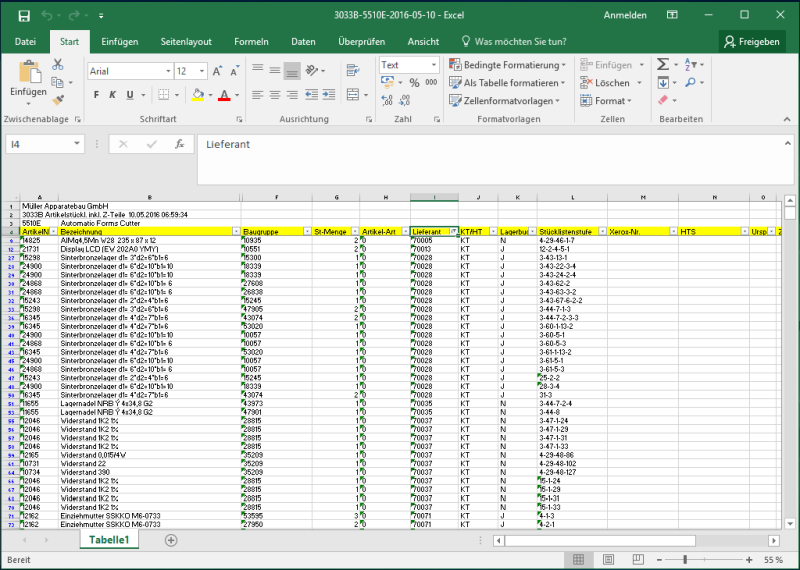This screenshot has width=800, height=570.
Task: Click the Format Painter brush icon
Action: pos(57,100)
